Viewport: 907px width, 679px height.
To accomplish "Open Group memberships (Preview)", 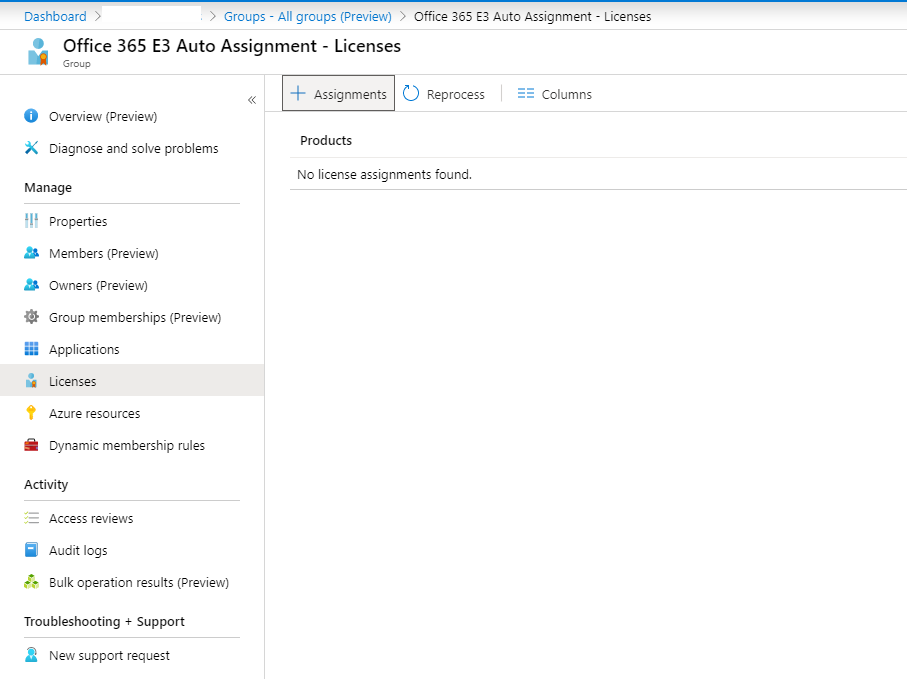I will coord(135,318).
